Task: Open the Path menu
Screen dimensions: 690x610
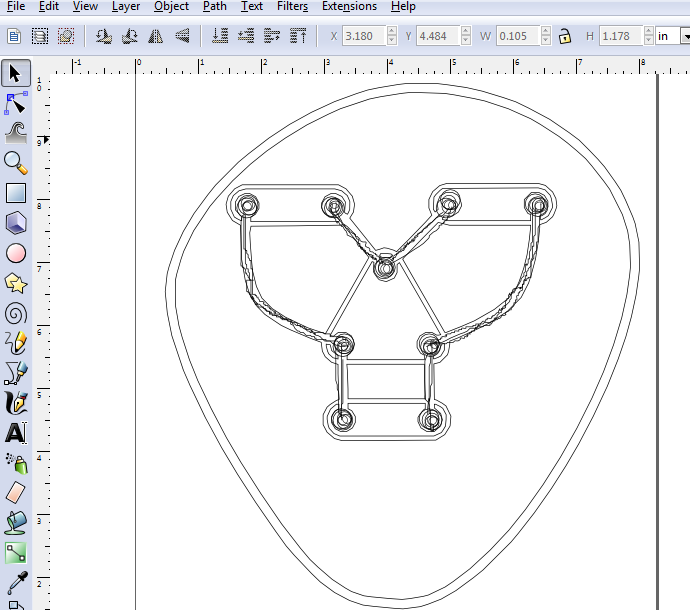Action: 215,6
